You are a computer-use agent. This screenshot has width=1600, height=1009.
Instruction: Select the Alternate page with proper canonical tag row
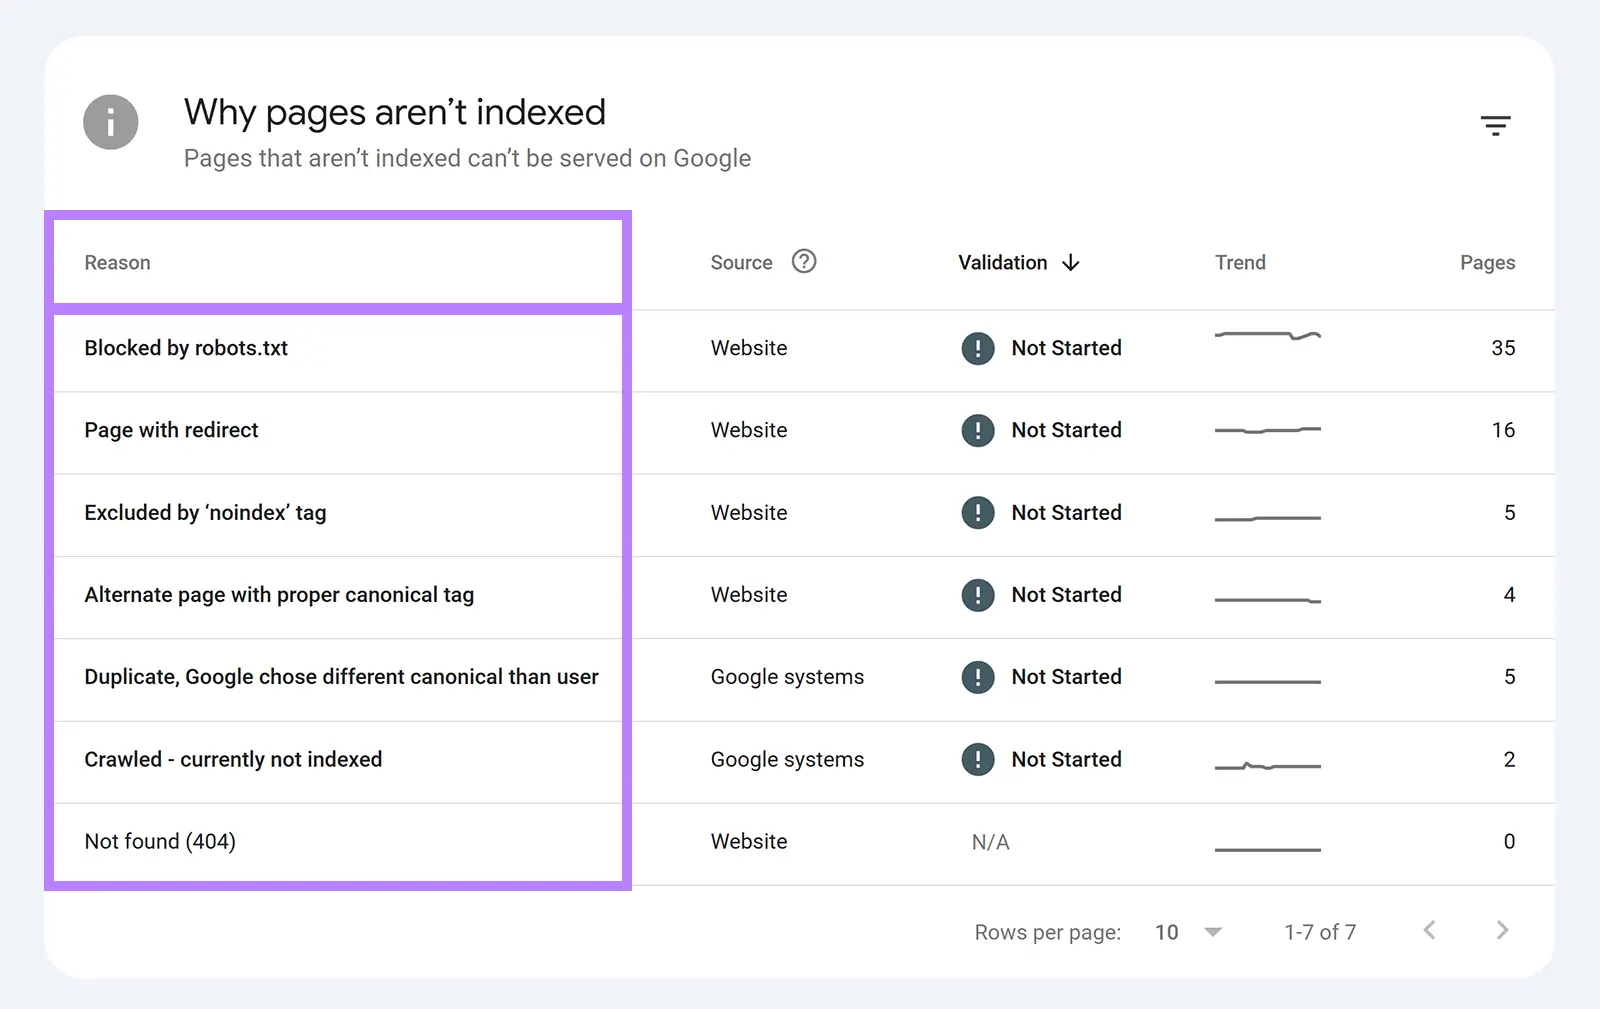pyautogui.click(x=279, y=594)
